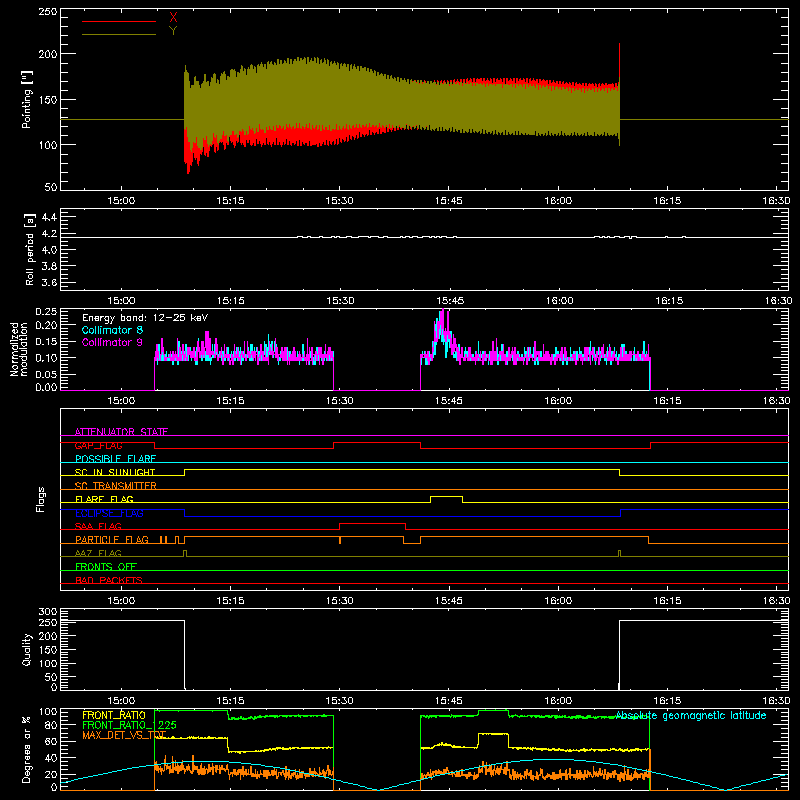Click the 15:45 tick under Roll period plot

point(450,301)
